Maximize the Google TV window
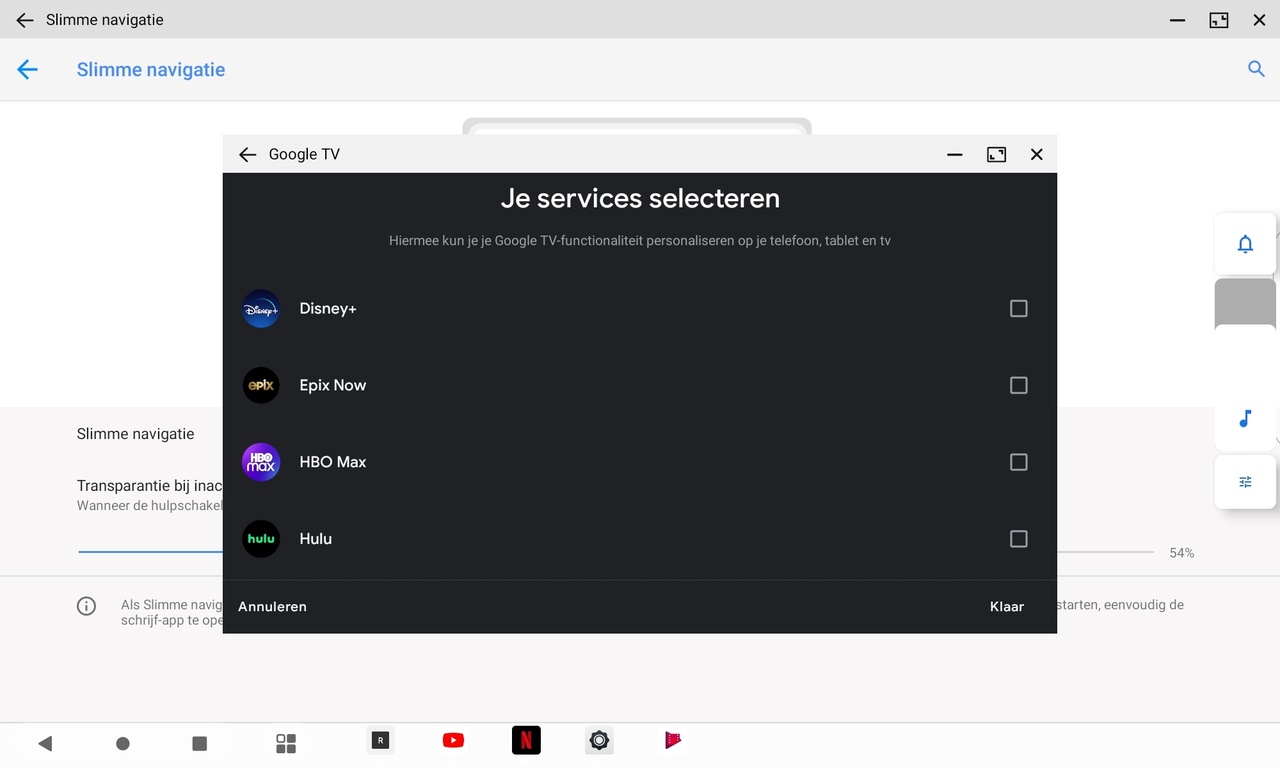1280x768 pixels. [x=996, y=154]
